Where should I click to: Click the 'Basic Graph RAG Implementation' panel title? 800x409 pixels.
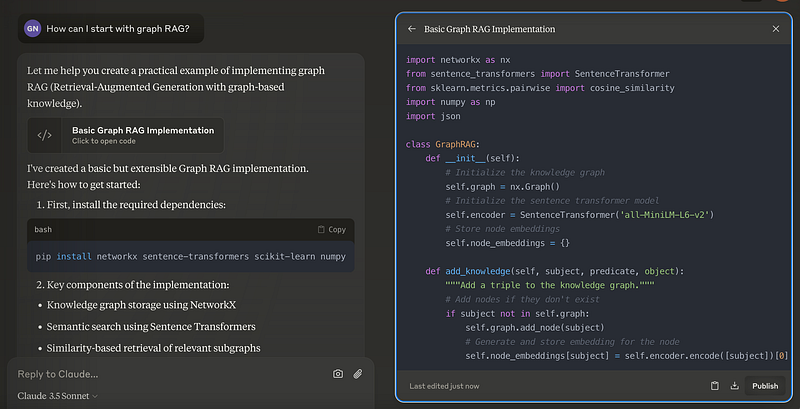tap(489, 29)
